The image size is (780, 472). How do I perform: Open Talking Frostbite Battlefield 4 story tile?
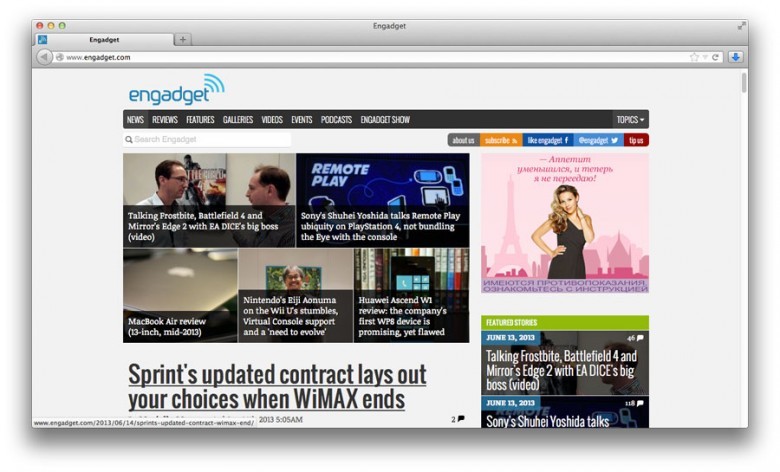(x=209, y=200)
